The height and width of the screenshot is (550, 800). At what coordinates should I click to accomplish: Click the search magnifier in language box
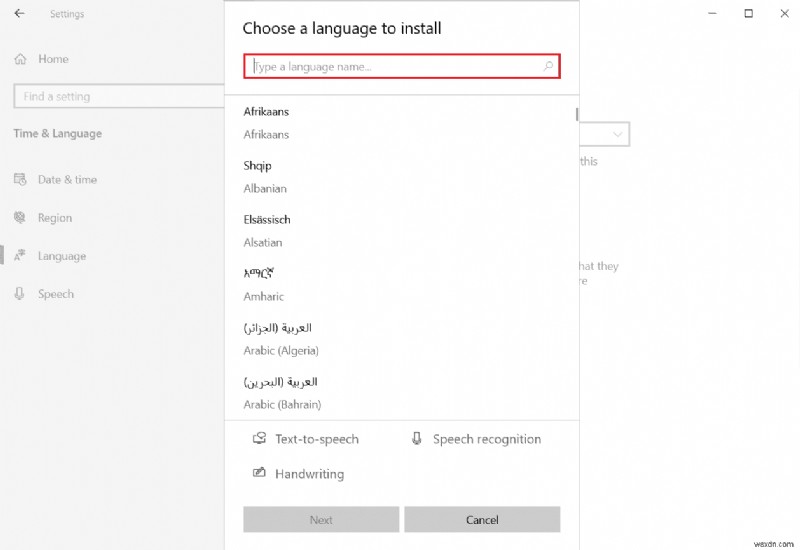pyautogui.click(x=548, y=67)
